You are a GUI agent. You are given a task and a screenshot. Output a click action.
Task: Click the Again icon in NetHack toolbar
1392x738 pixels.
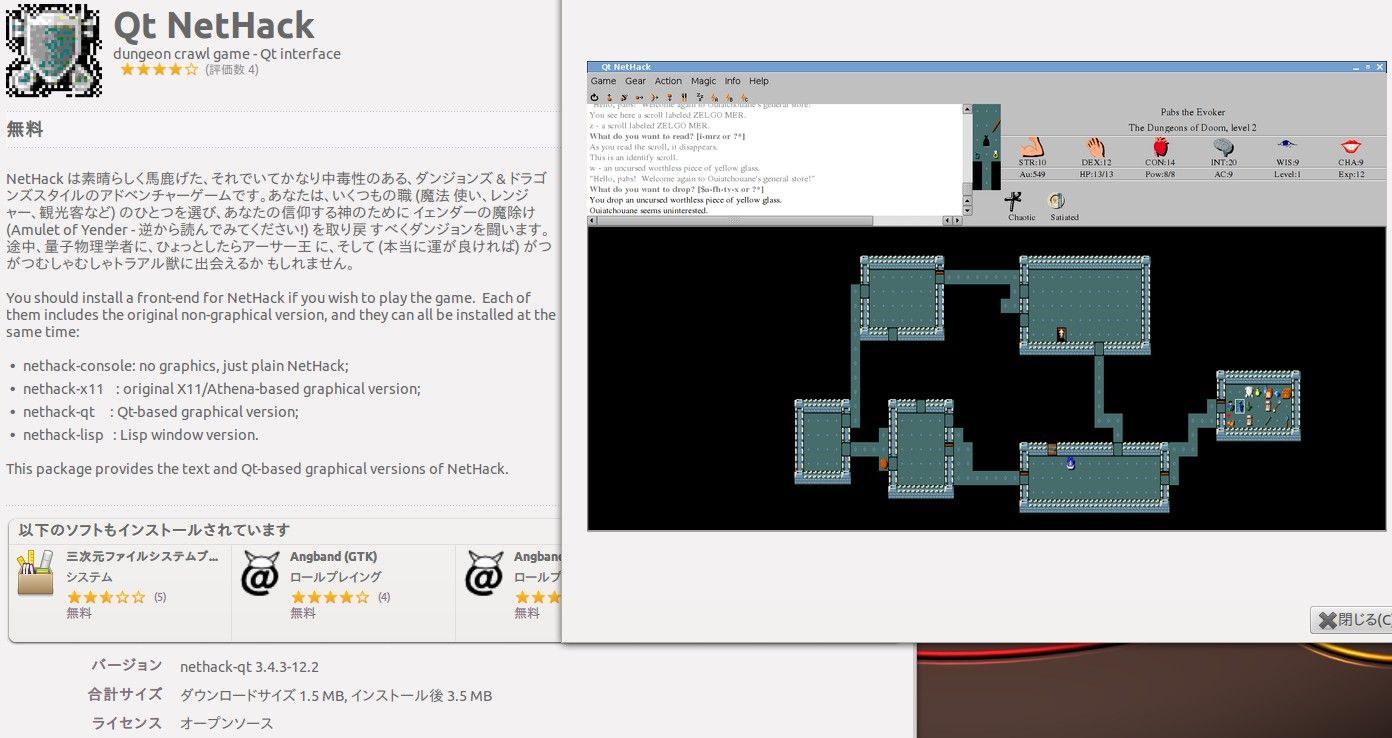click(x=594, y=97)
